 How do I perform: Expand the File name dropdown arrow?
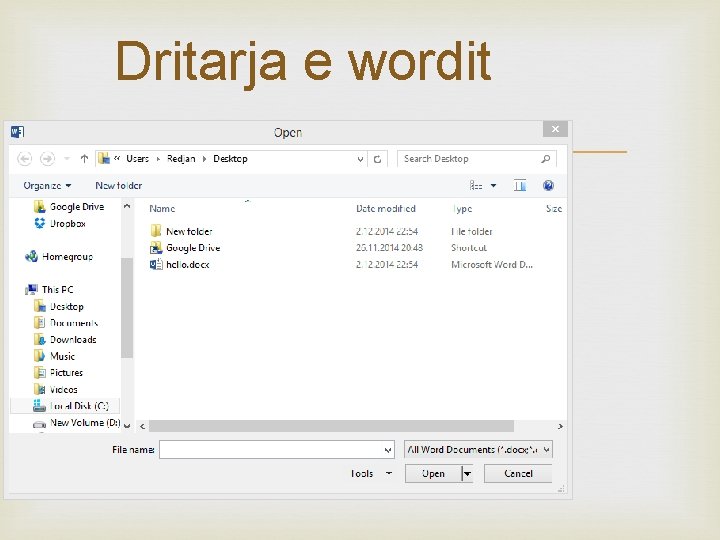coord(388,450)
